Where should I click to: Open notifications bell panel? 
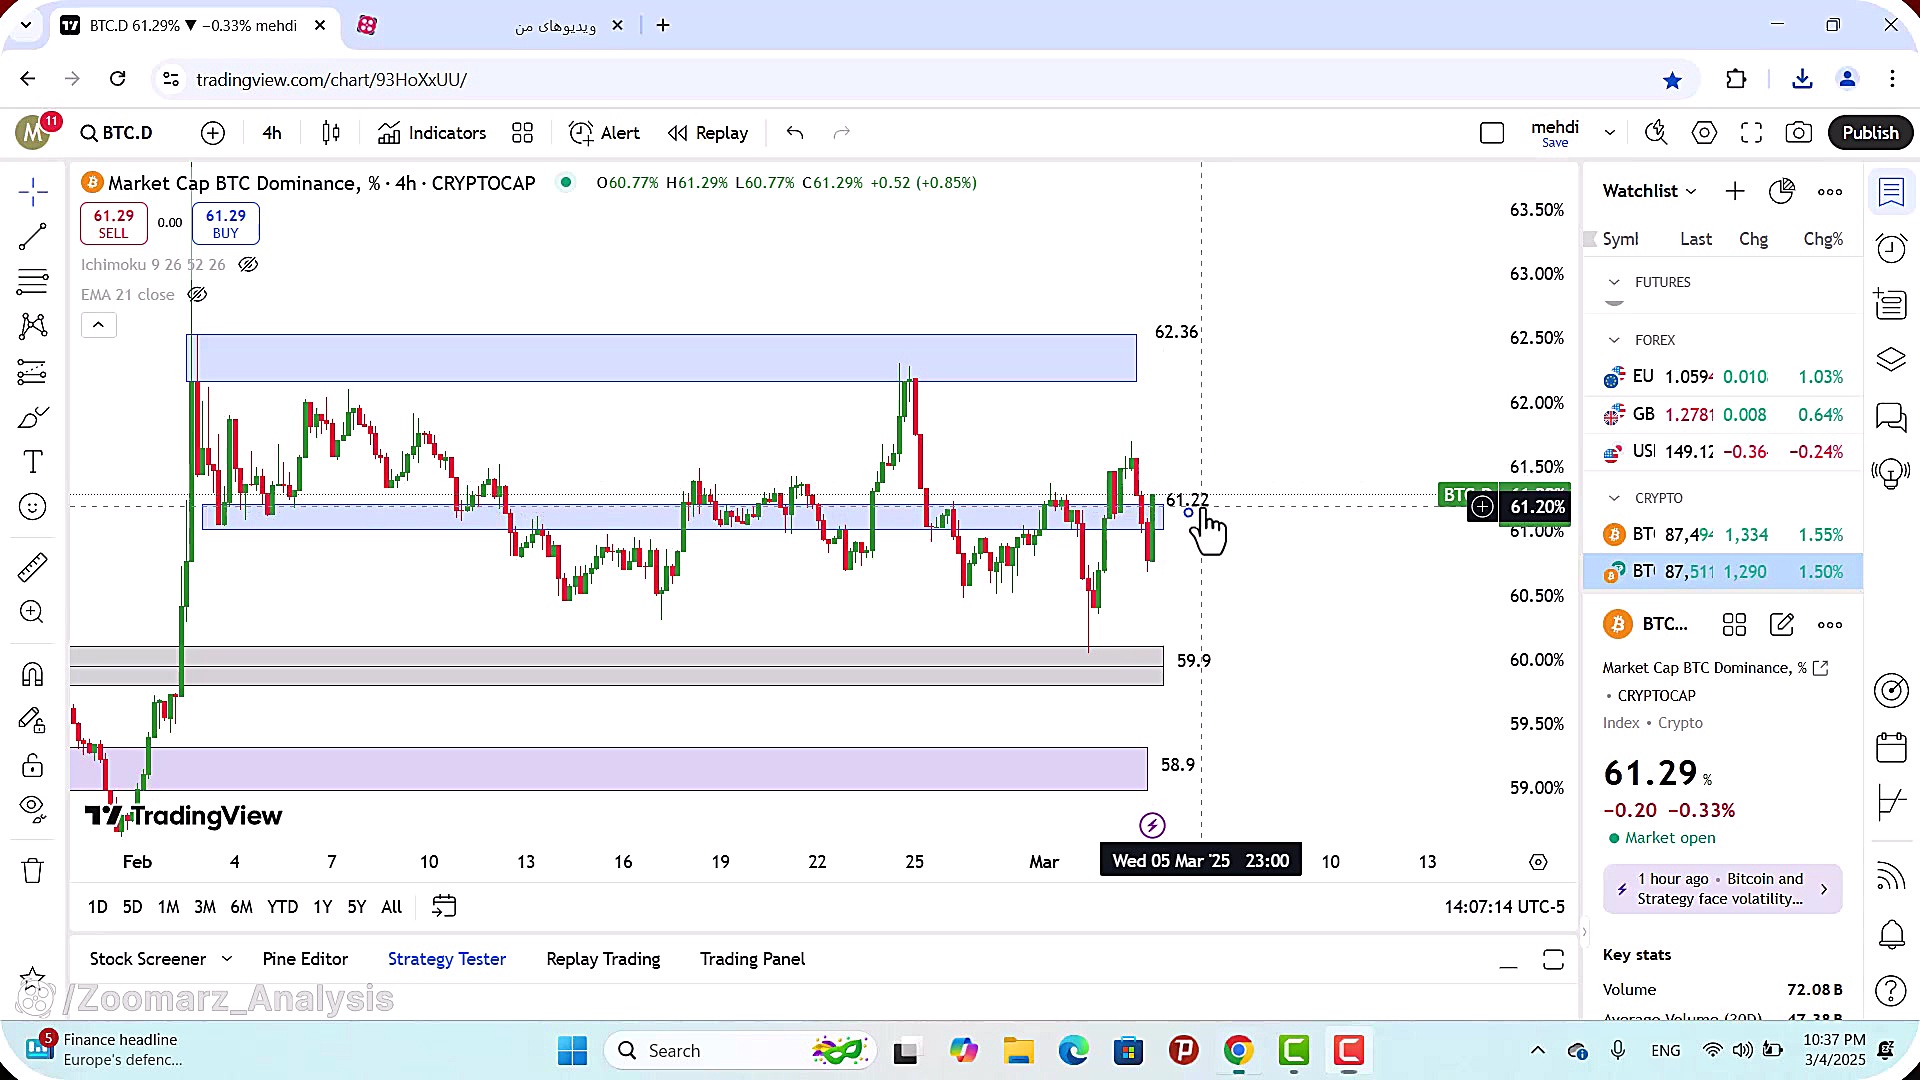click(1891, 934)
